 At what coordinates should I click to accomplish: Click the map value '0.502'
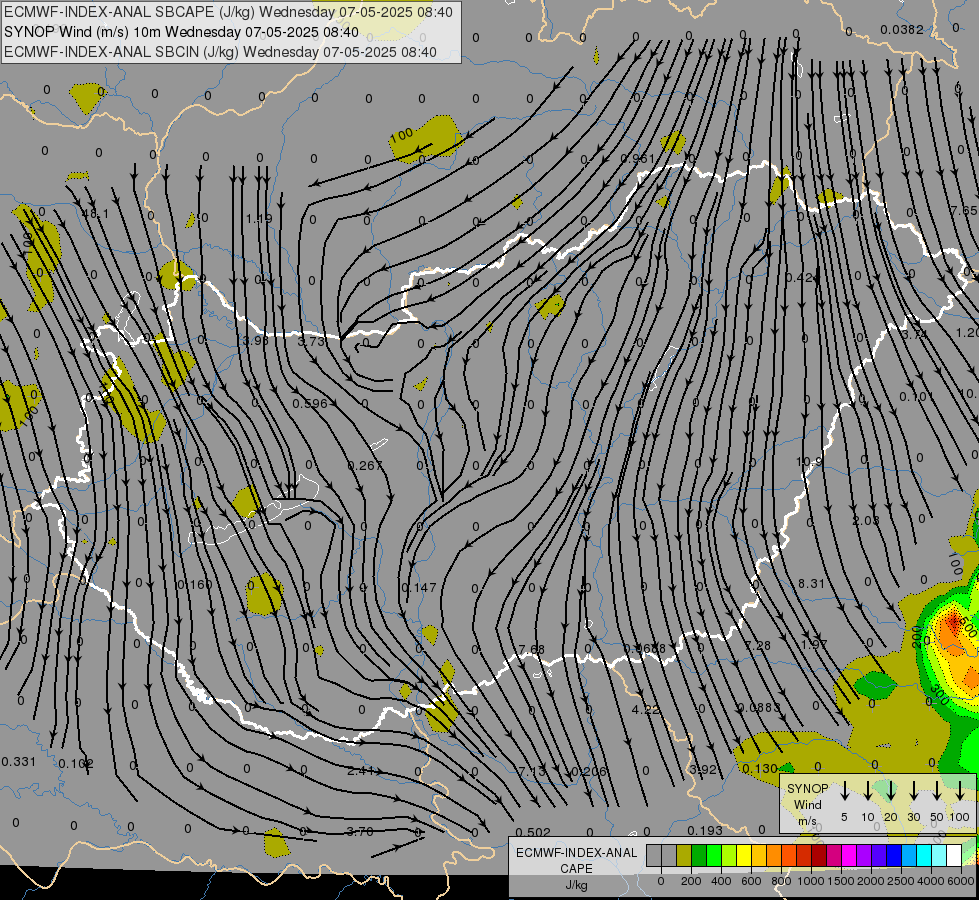[x=534, y=833]
